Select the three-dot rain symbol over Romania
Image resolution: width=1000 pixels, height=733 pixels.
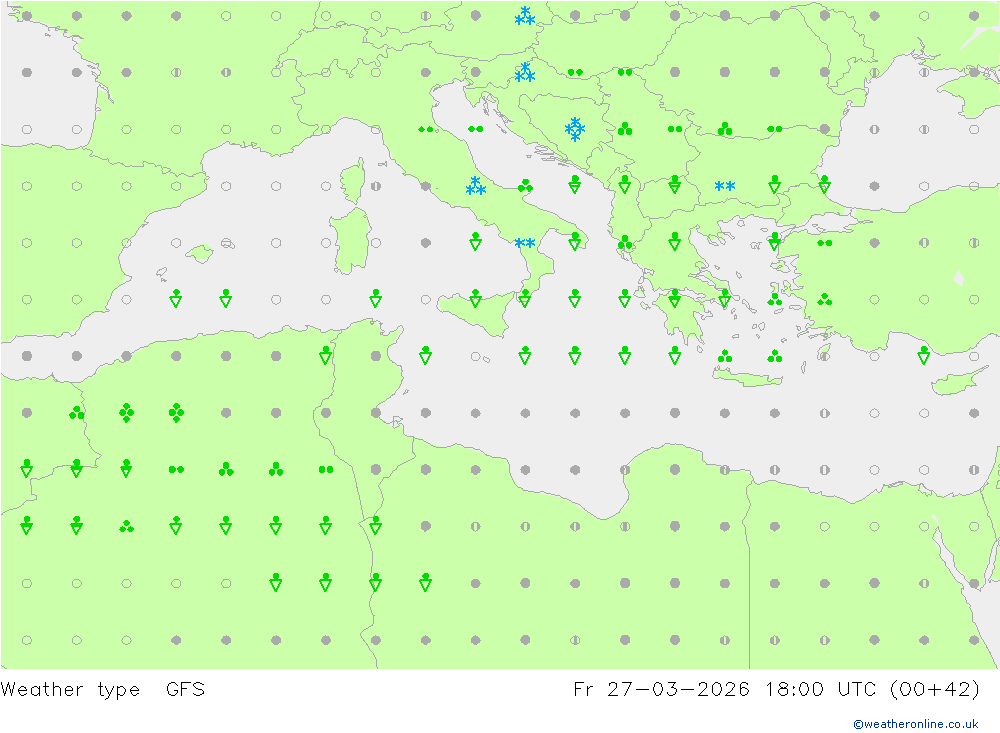[x=724, y=129]
